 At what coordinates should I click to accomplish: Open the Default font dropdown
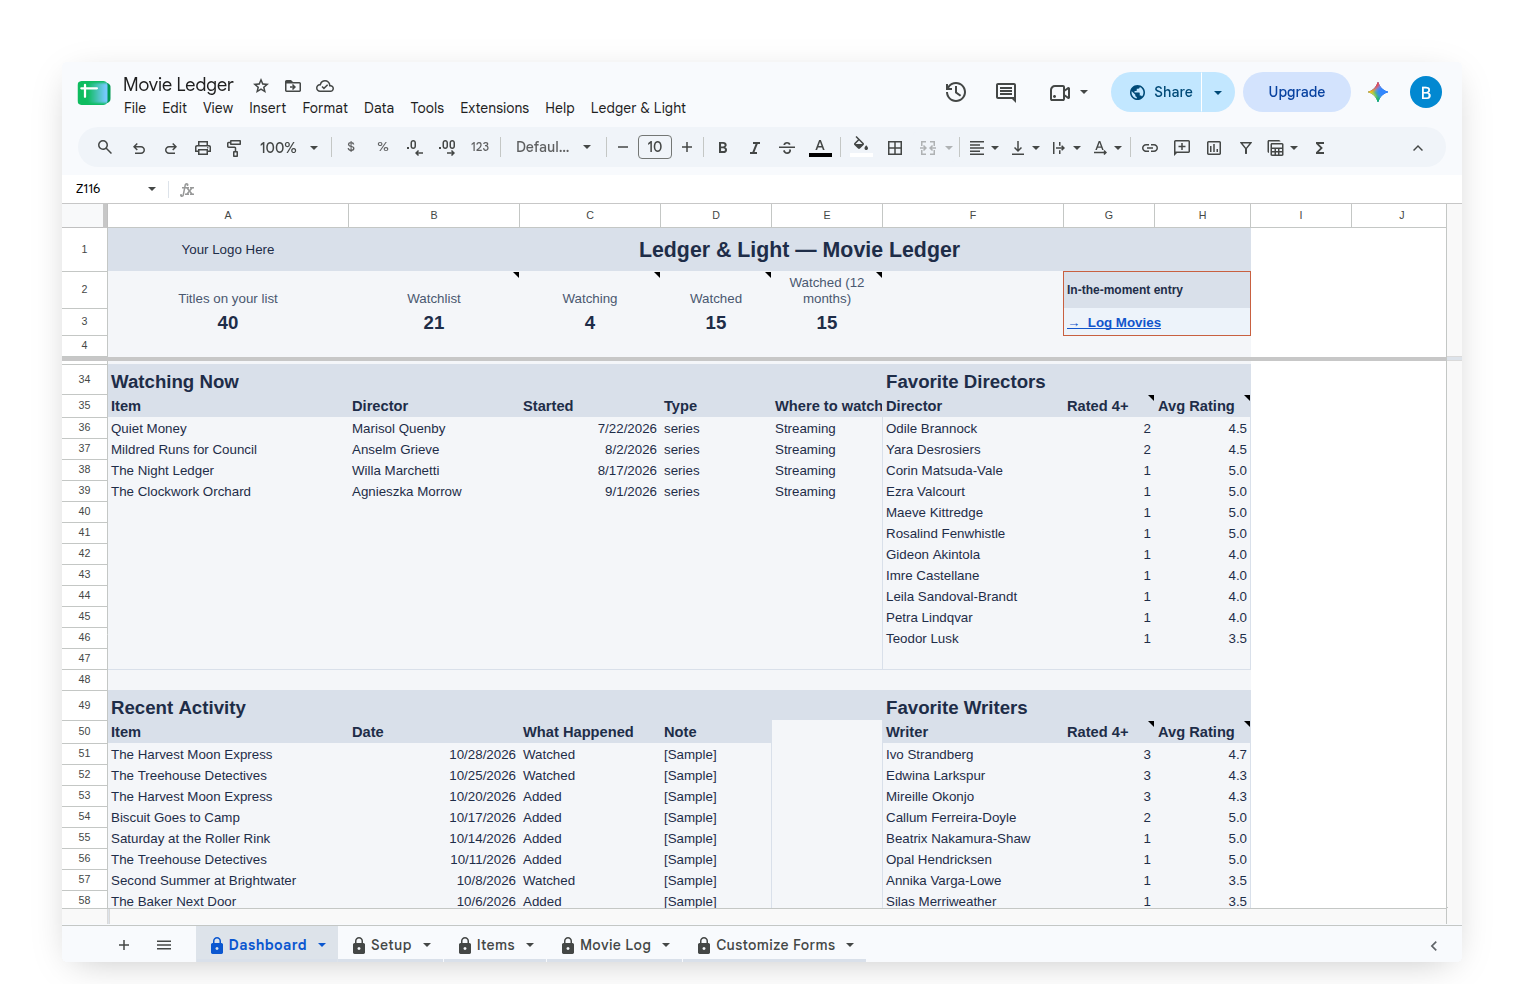point(553,147)
